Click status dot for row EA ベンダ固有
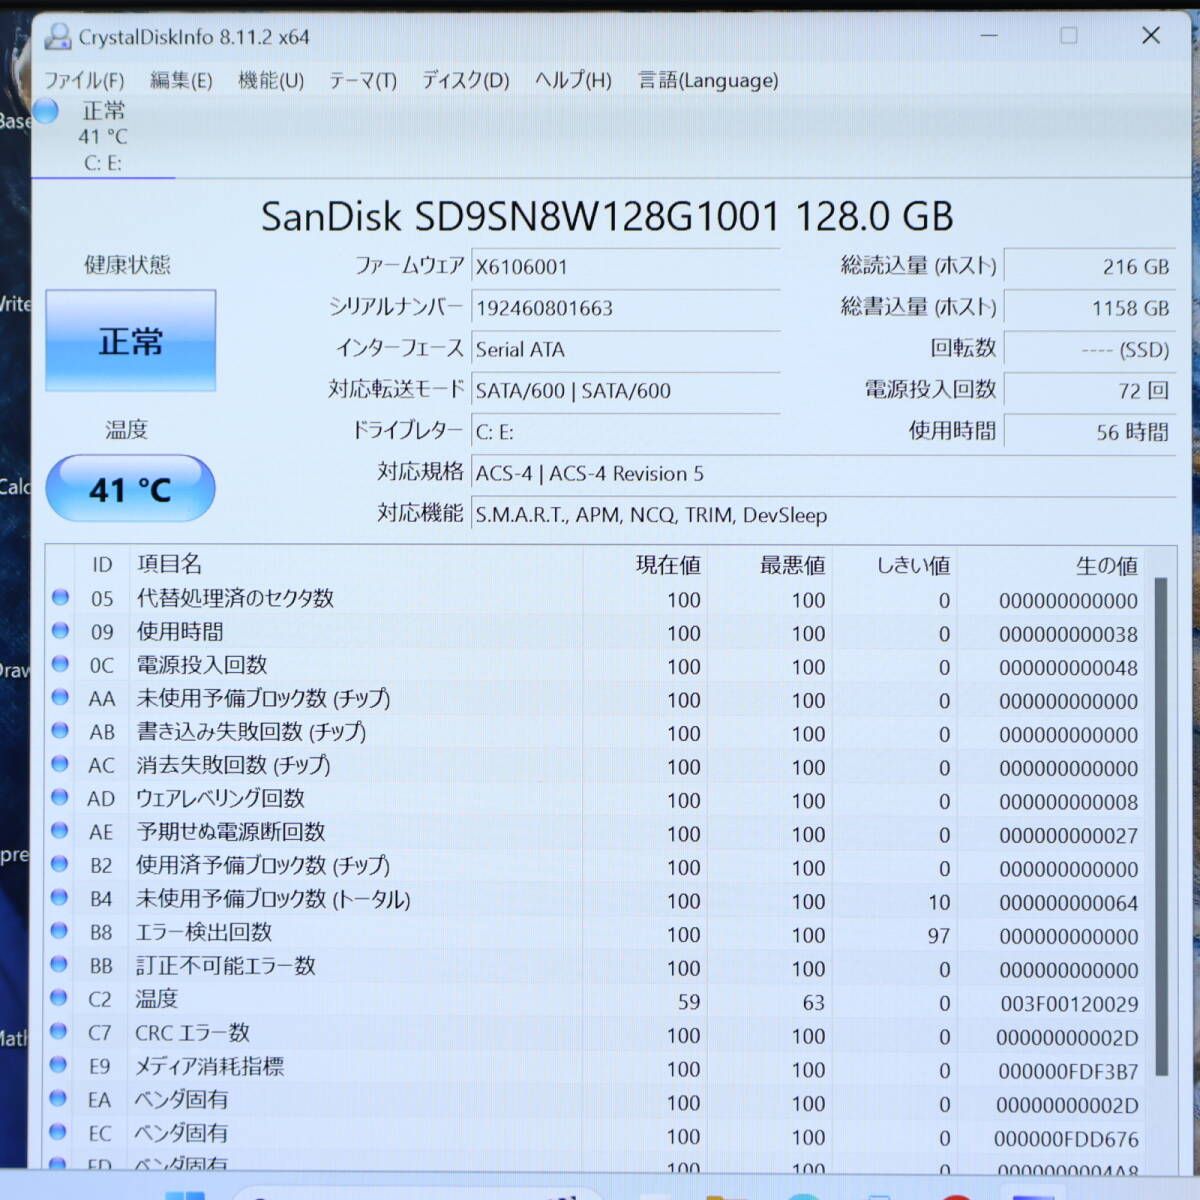 click(x=59, y=1099)
